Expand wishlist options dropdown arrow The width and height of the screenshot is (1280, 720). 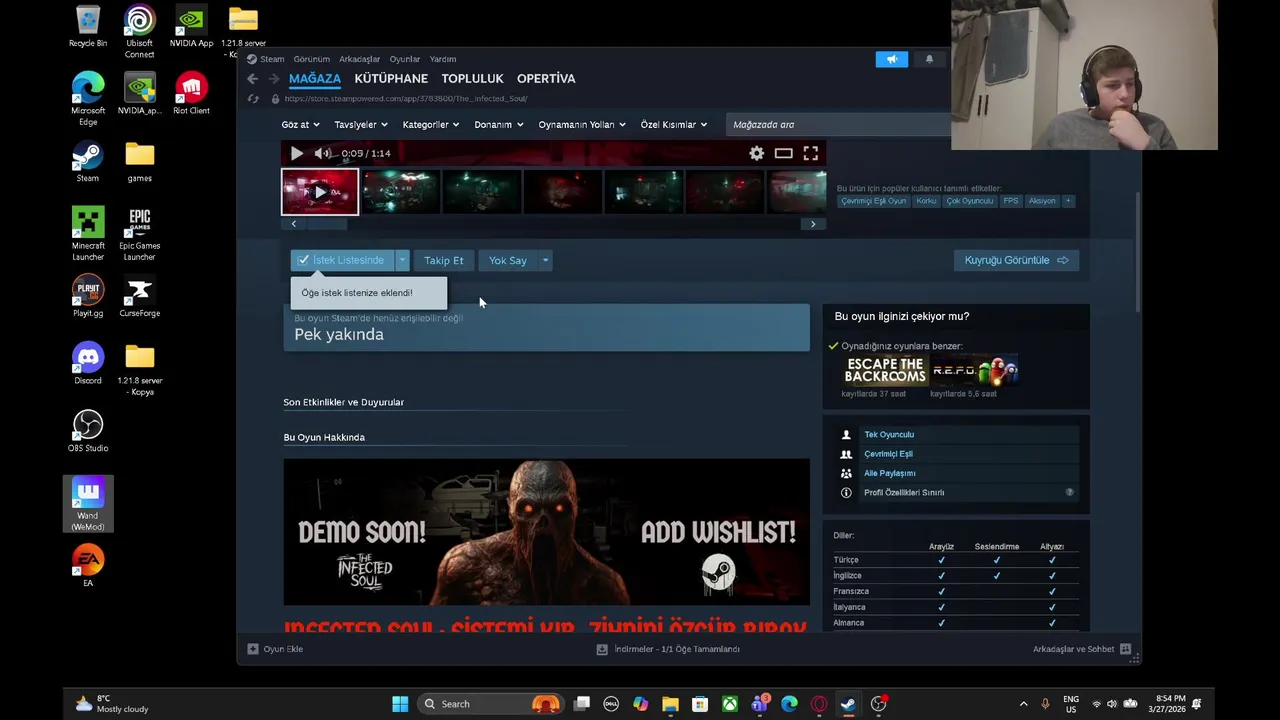tap(402, 260)
